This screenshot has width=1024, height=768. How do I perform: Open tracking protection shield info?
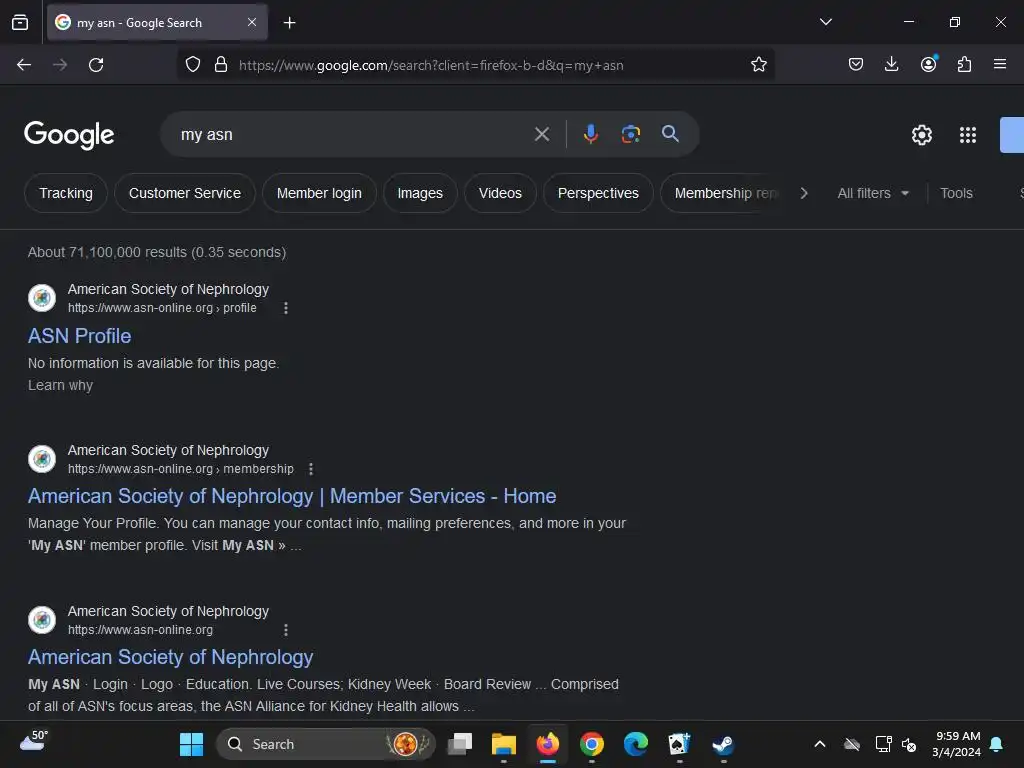[x=193, y=65]
